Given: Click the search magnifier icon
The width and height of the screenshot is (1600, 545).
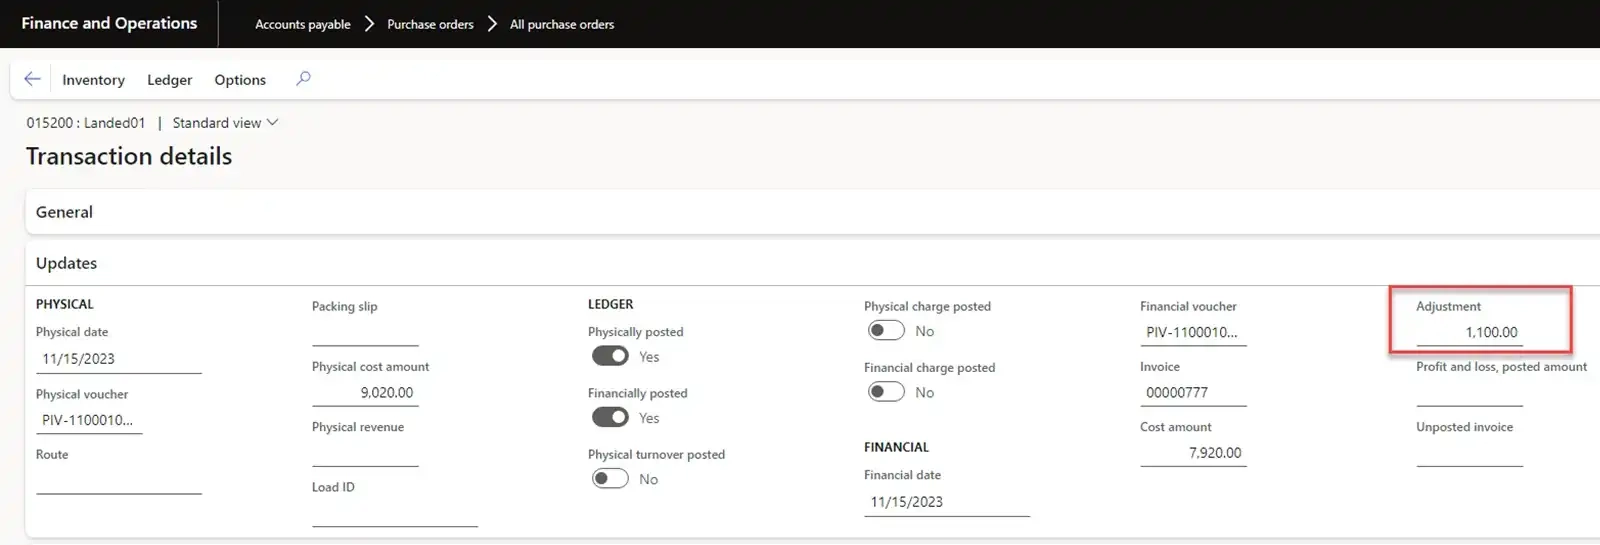Looking at the screenshot, I should 303,79.
